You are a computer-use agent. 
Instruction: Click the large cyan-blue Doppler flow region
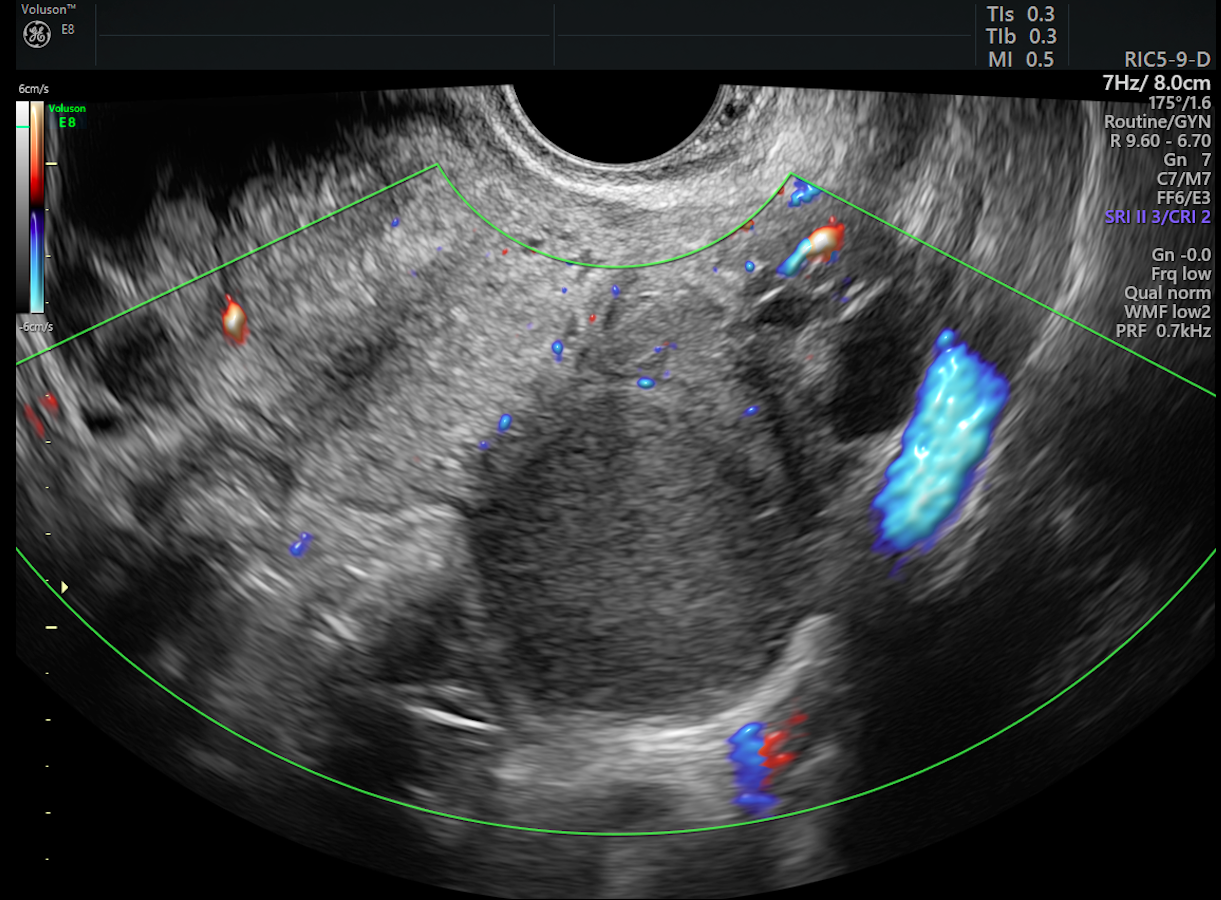(x=940, y=445)
